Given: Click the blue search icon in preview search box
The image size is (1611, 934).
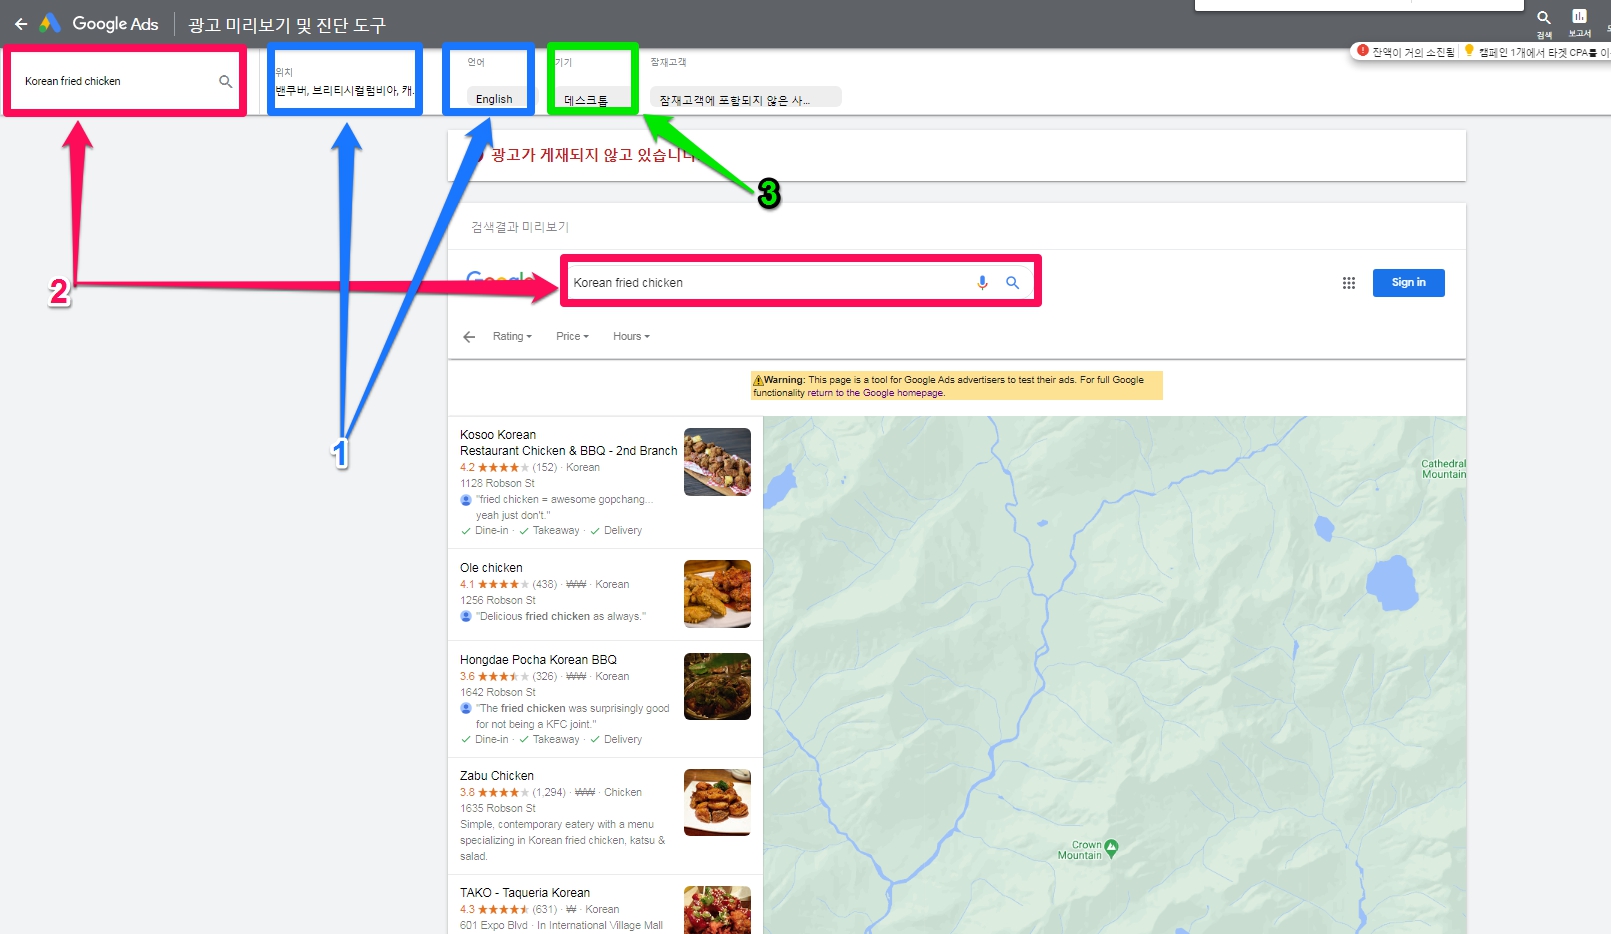Looking at the screenshot, I should pos(1012,283).
